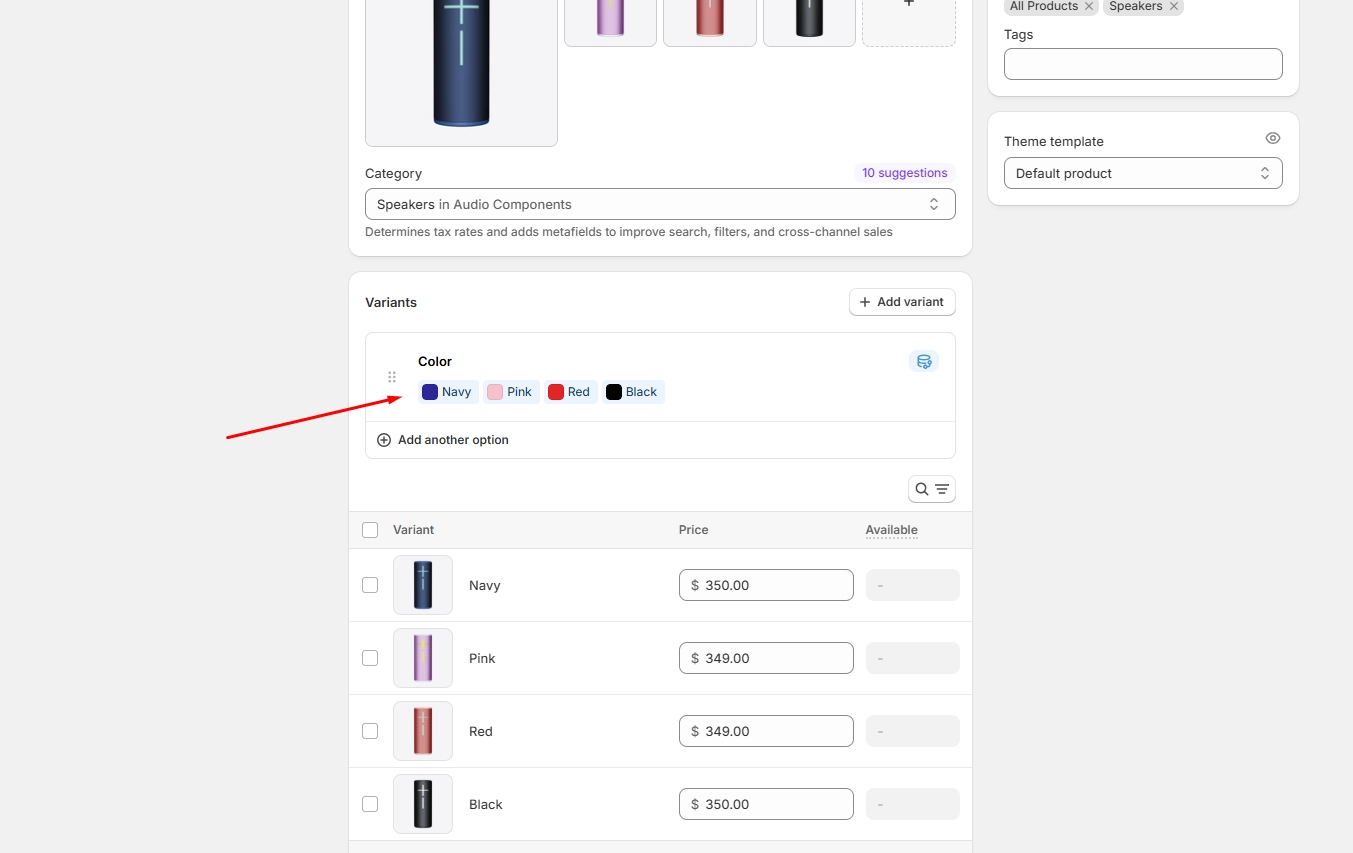Image resolution: width=1353 pixels, height=853 pixels.
Task: Remove the All Products collection tag
Action: point(1089,6)
